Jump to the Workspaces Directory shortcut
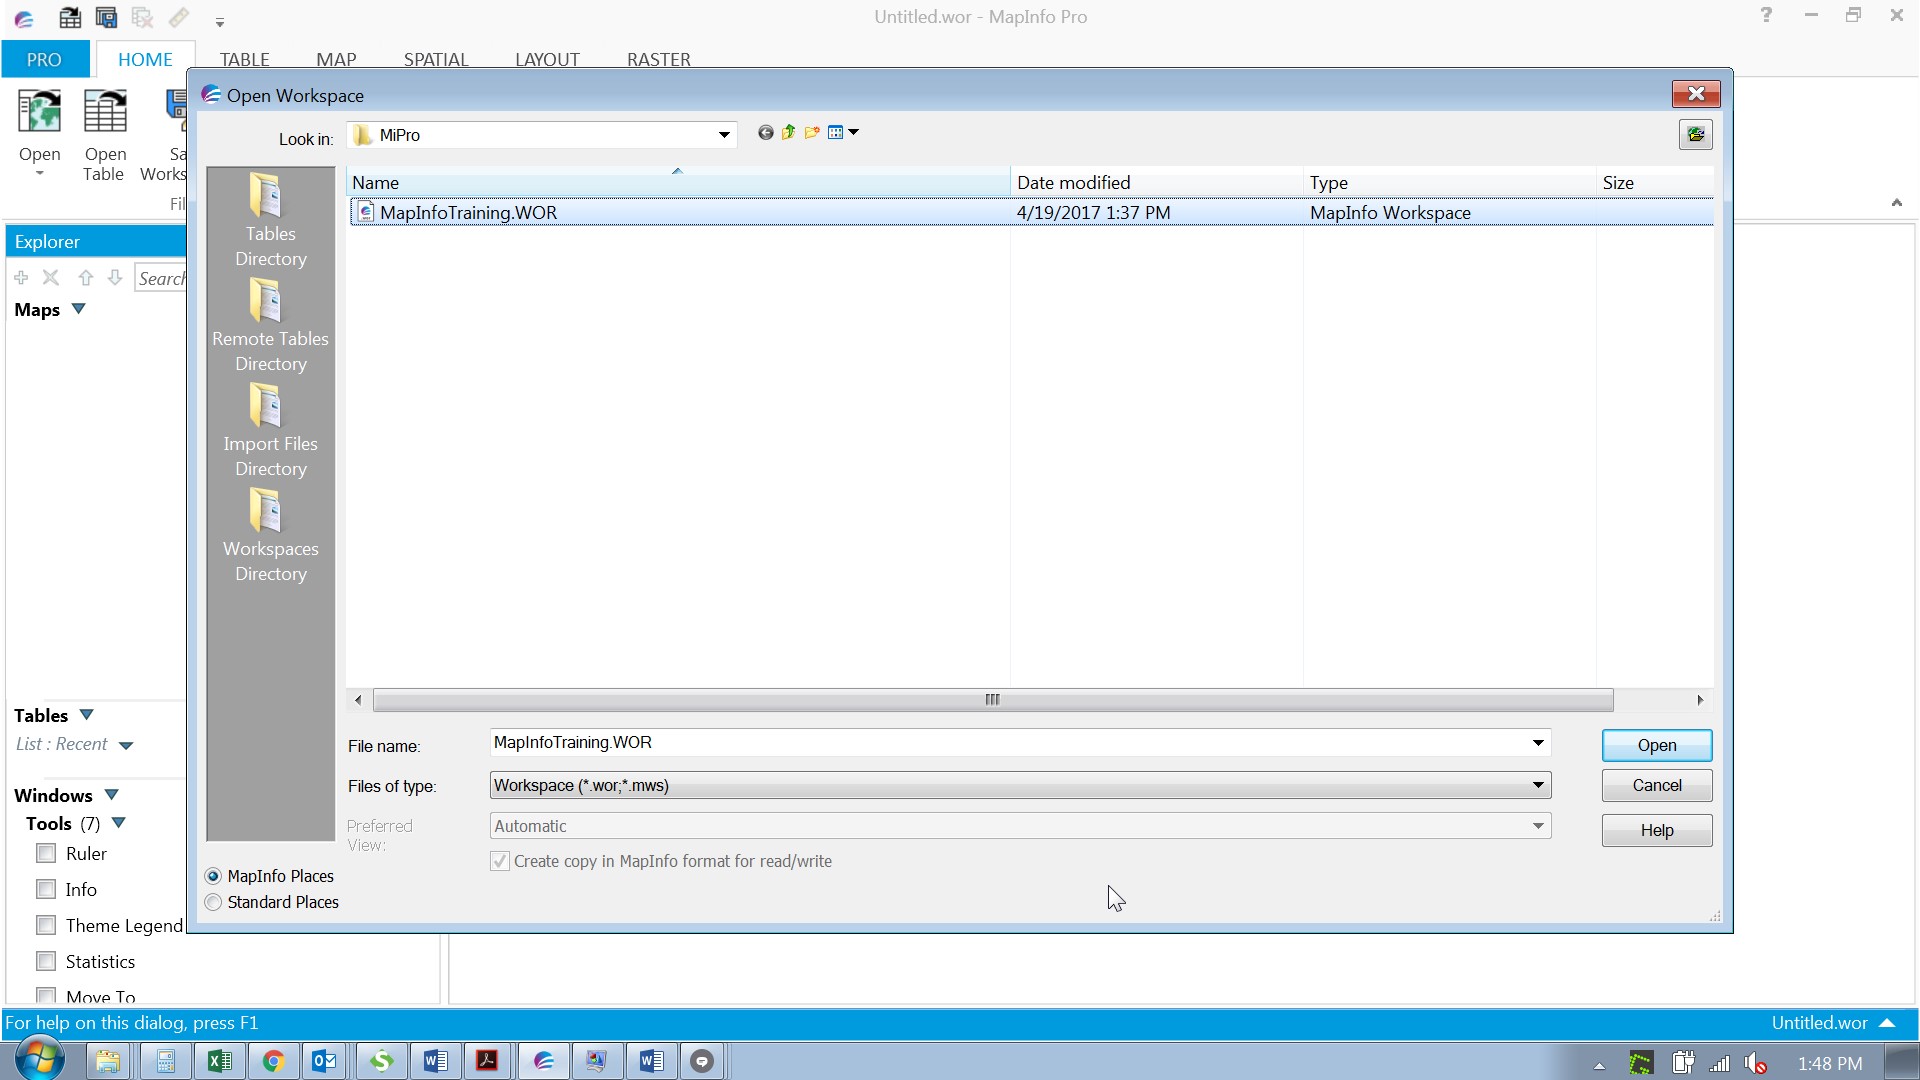1920x1080 pixels. [267, 511]
